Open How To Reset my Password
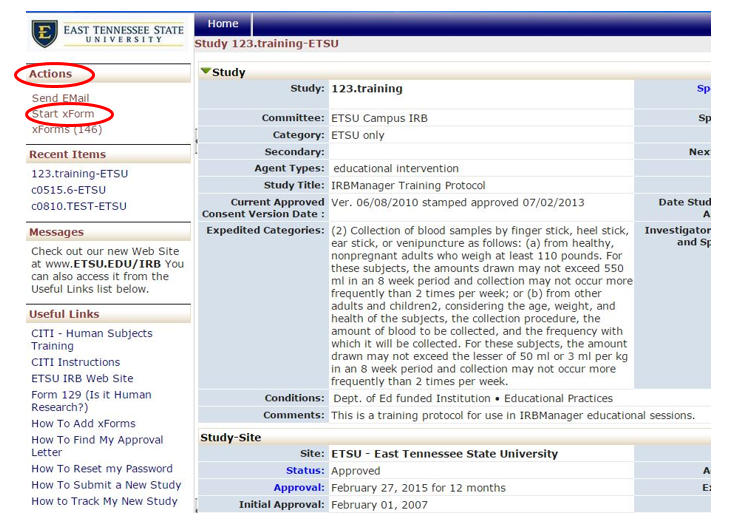Image resolution: width=730 pixels, height=520 pixels. 101,469
